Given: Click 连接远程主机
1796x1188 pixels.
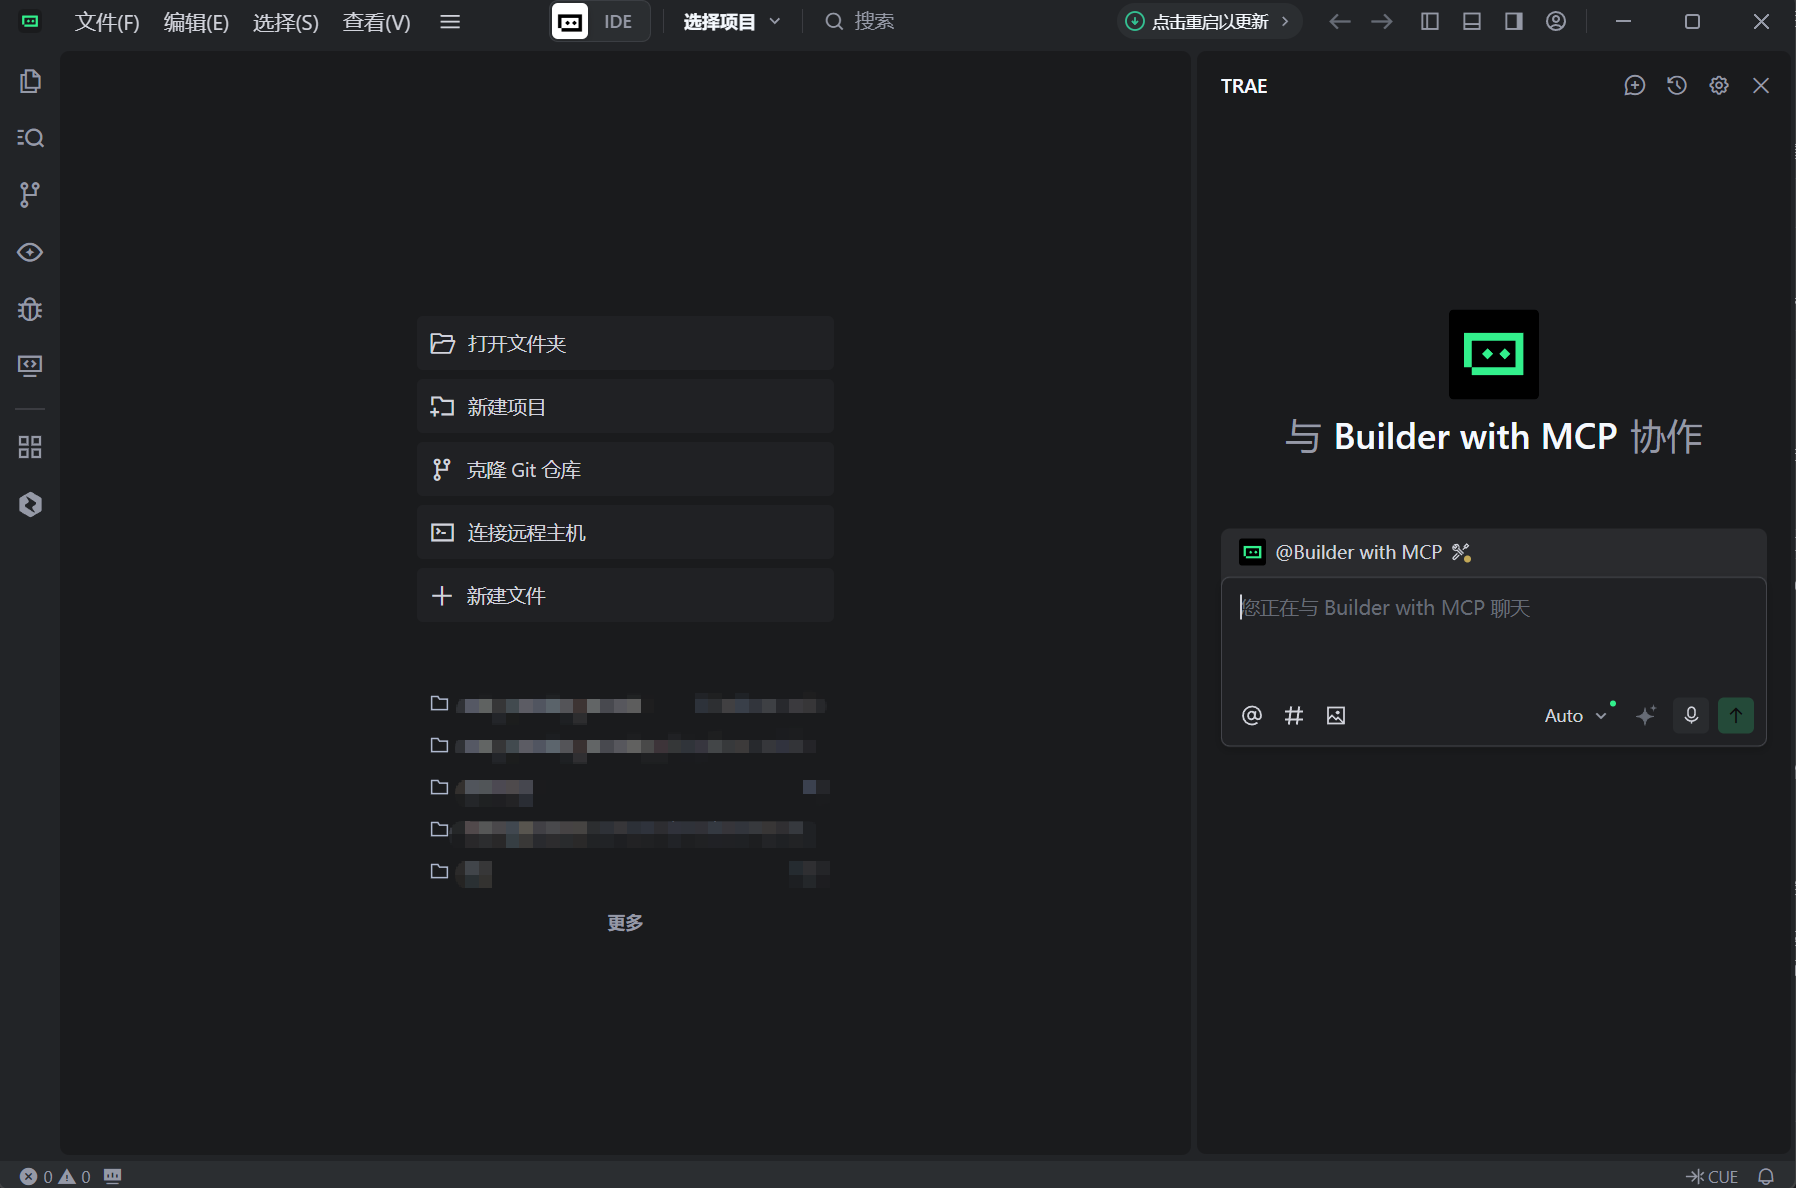Looking at the screenshot, I should pos(625,532).
